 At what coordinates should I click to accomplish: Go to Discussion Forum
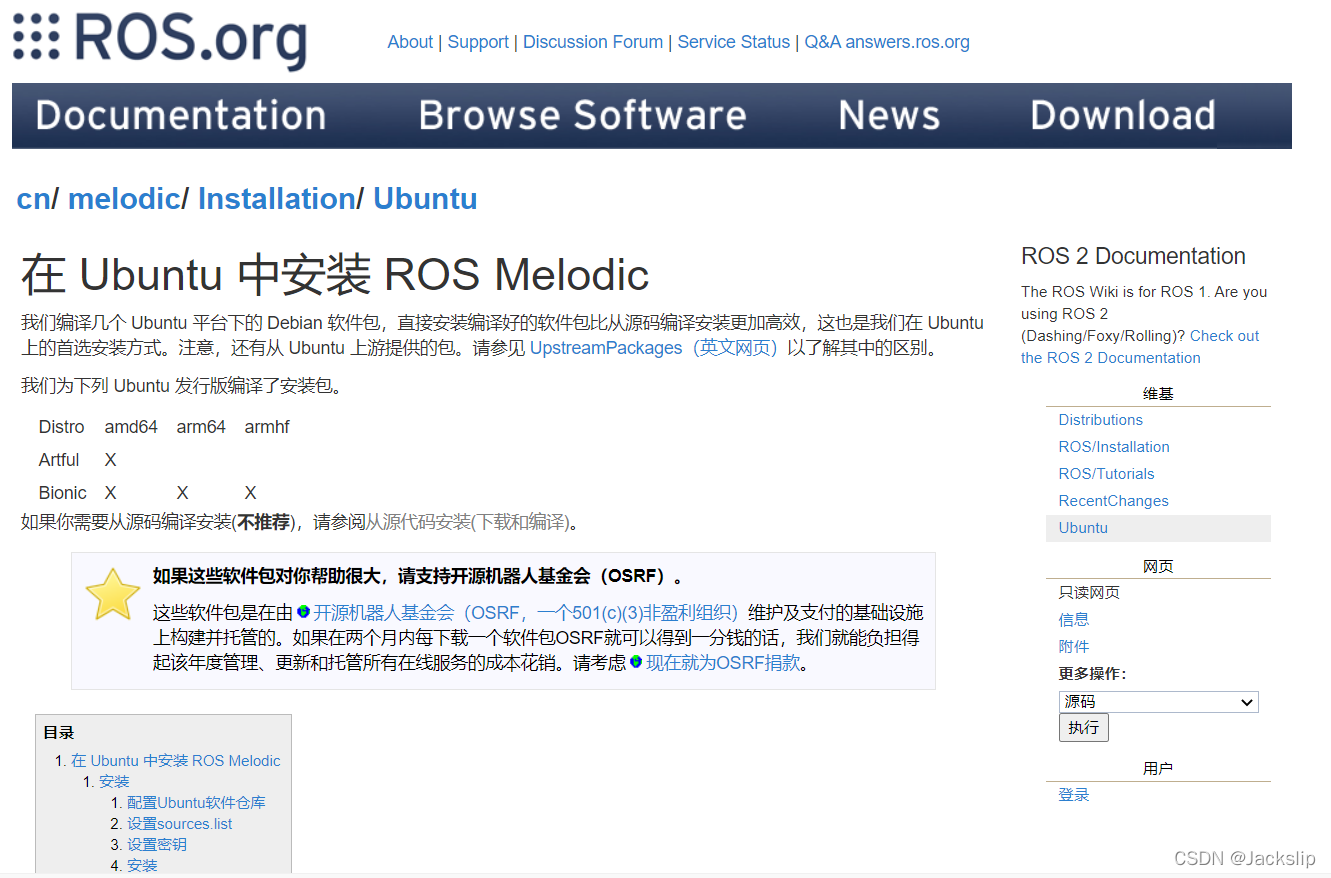point(593,42)
